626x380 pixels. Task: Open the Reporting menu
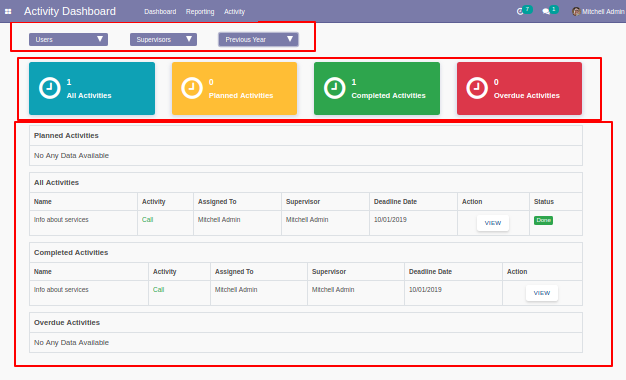200,12
